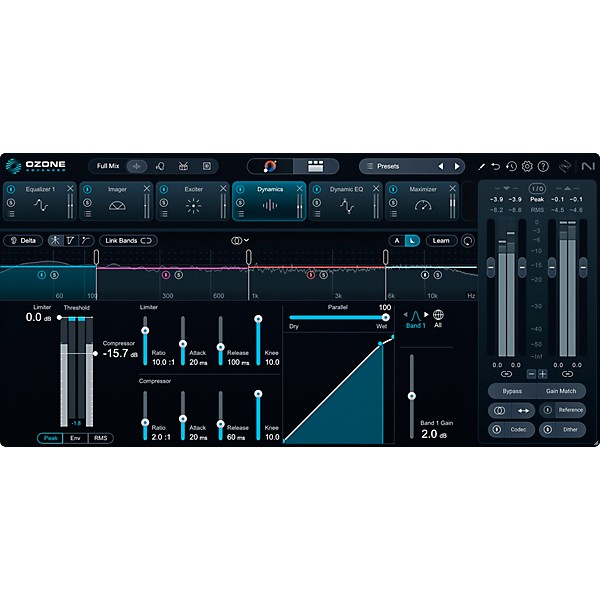Go to next preset arrow
This screenshot has height=600, width=600.
tap(457, 166)
